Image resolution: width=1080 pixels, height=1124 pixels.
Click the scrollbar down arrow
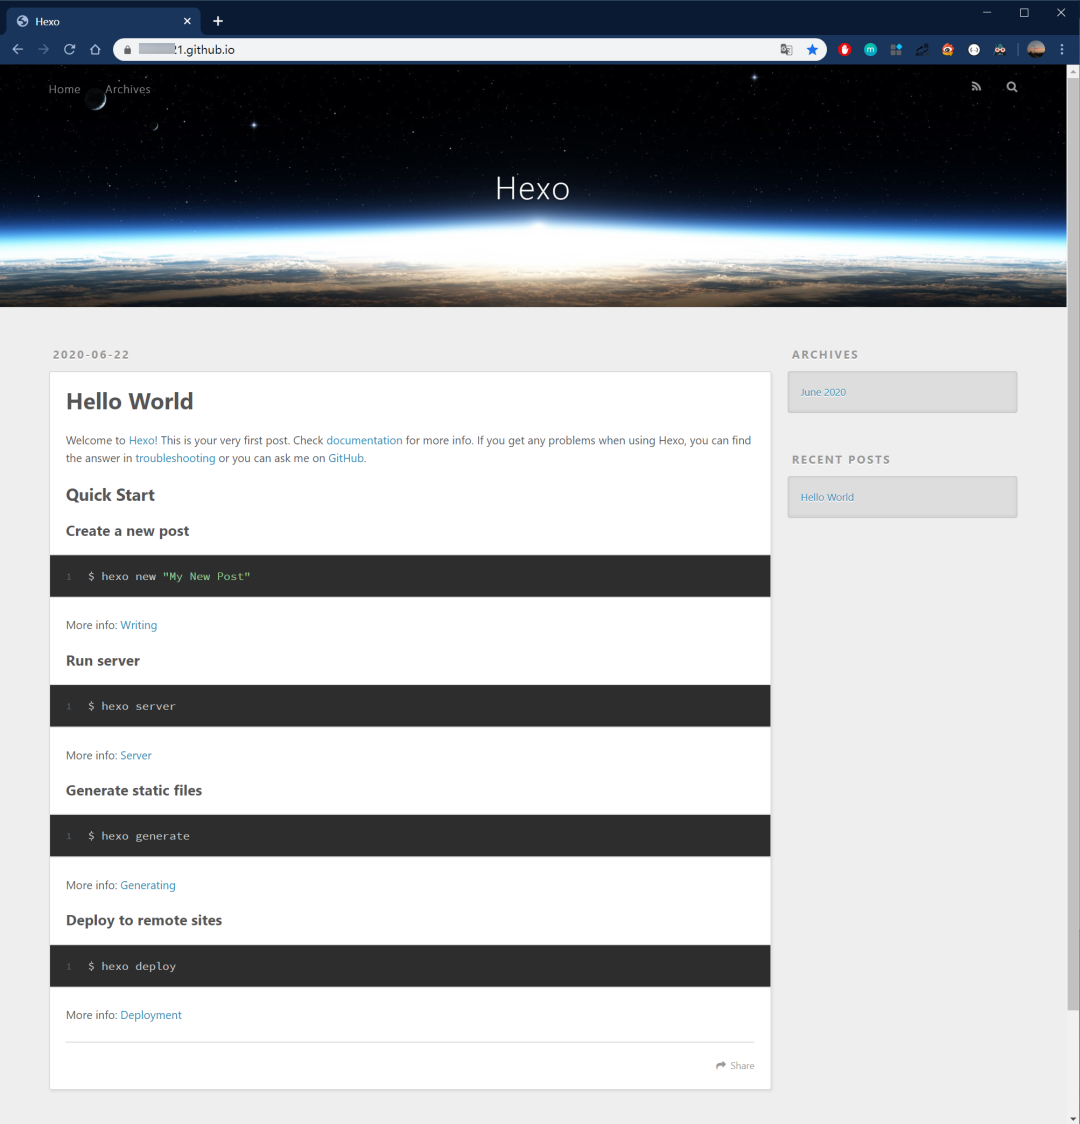pos(1073,1118)
